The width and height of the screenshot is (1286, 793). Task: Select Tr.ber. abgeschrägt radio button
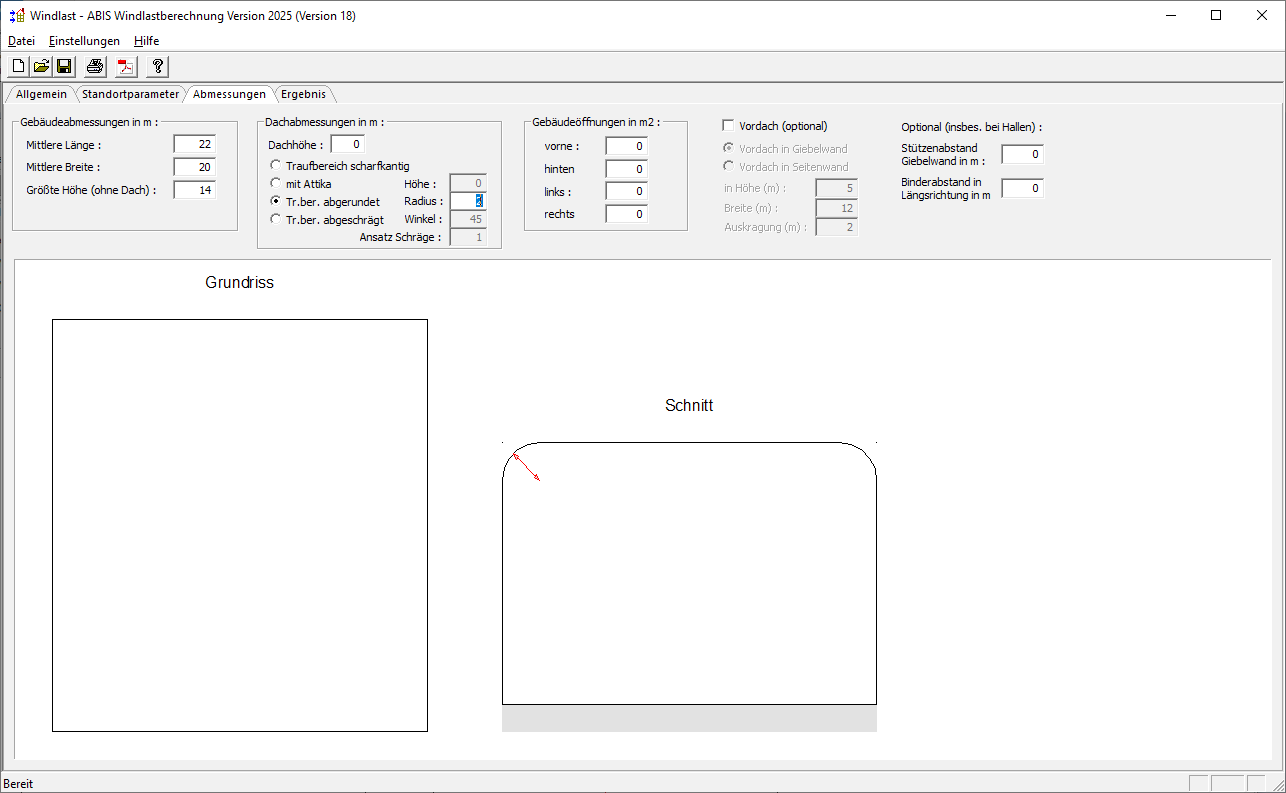[x=276, y=220]
